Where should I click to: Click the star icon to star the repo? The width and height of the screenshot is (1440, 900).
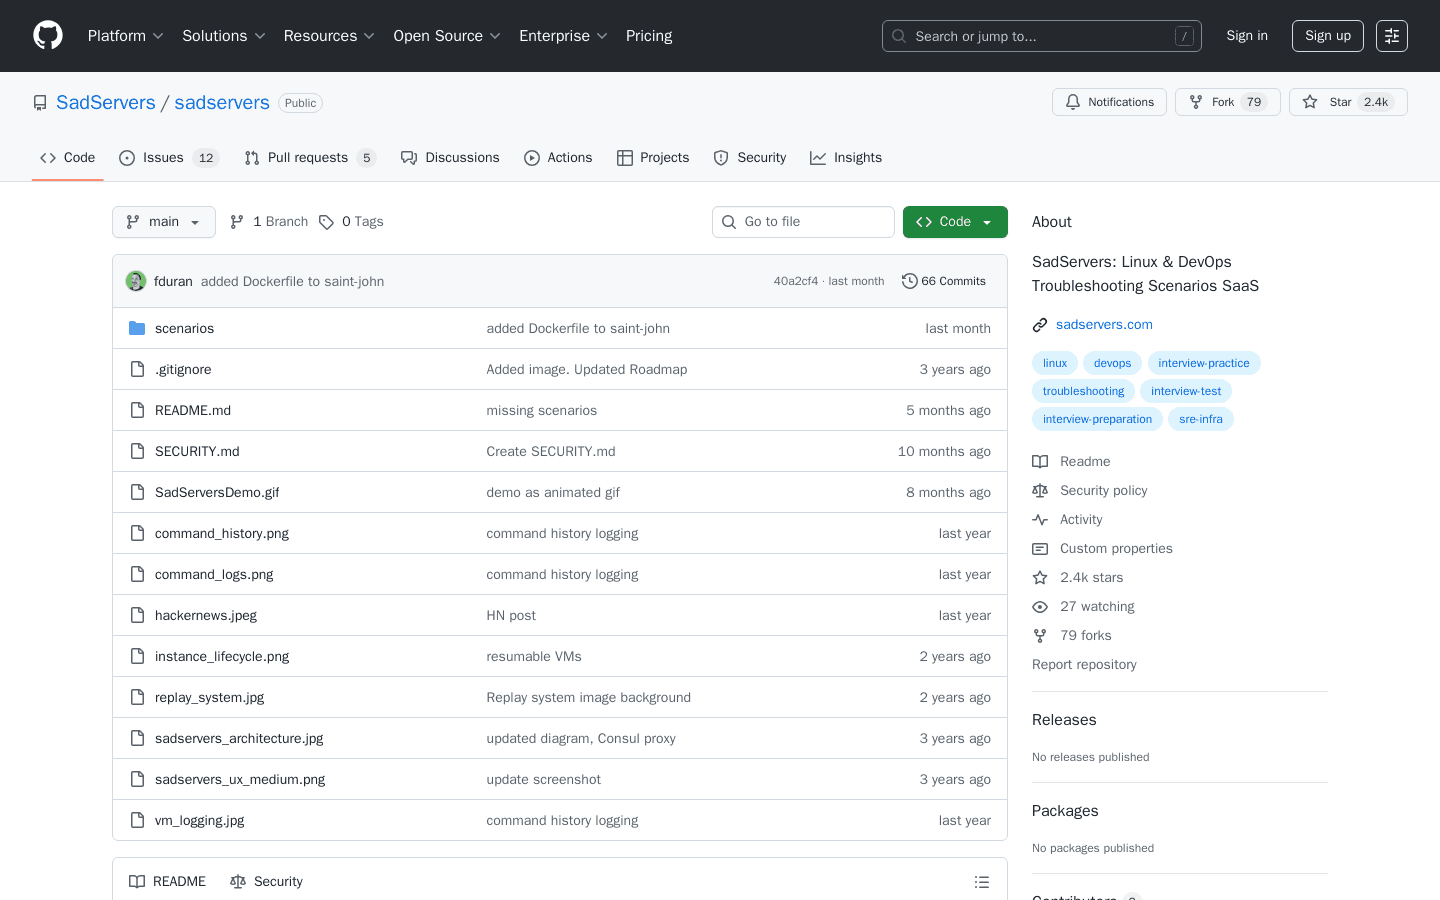coord(1310,101)
